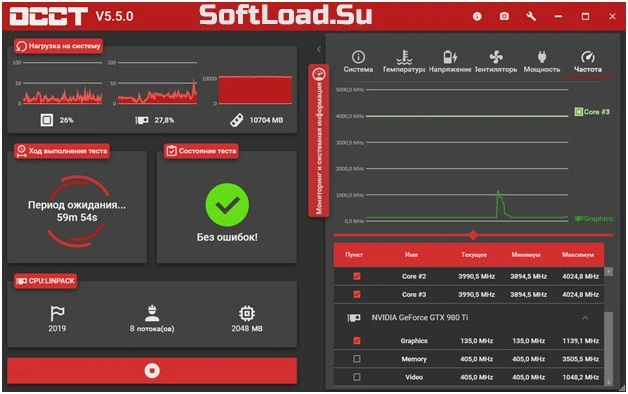Viewport: 628px width, 394px height.
Task: Take a screenshot with the camera icon
Action: (504, 16)
